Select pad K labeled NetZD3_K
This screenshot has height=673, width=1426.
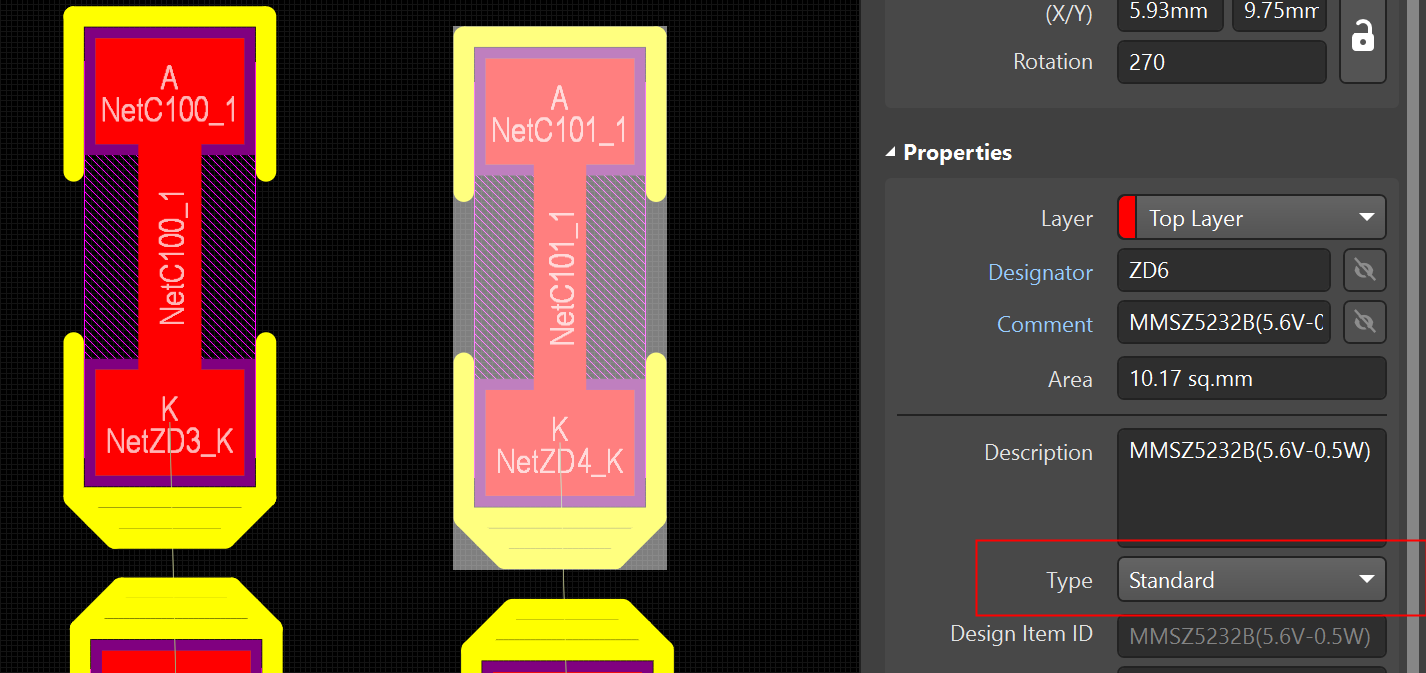click(169, 423)
